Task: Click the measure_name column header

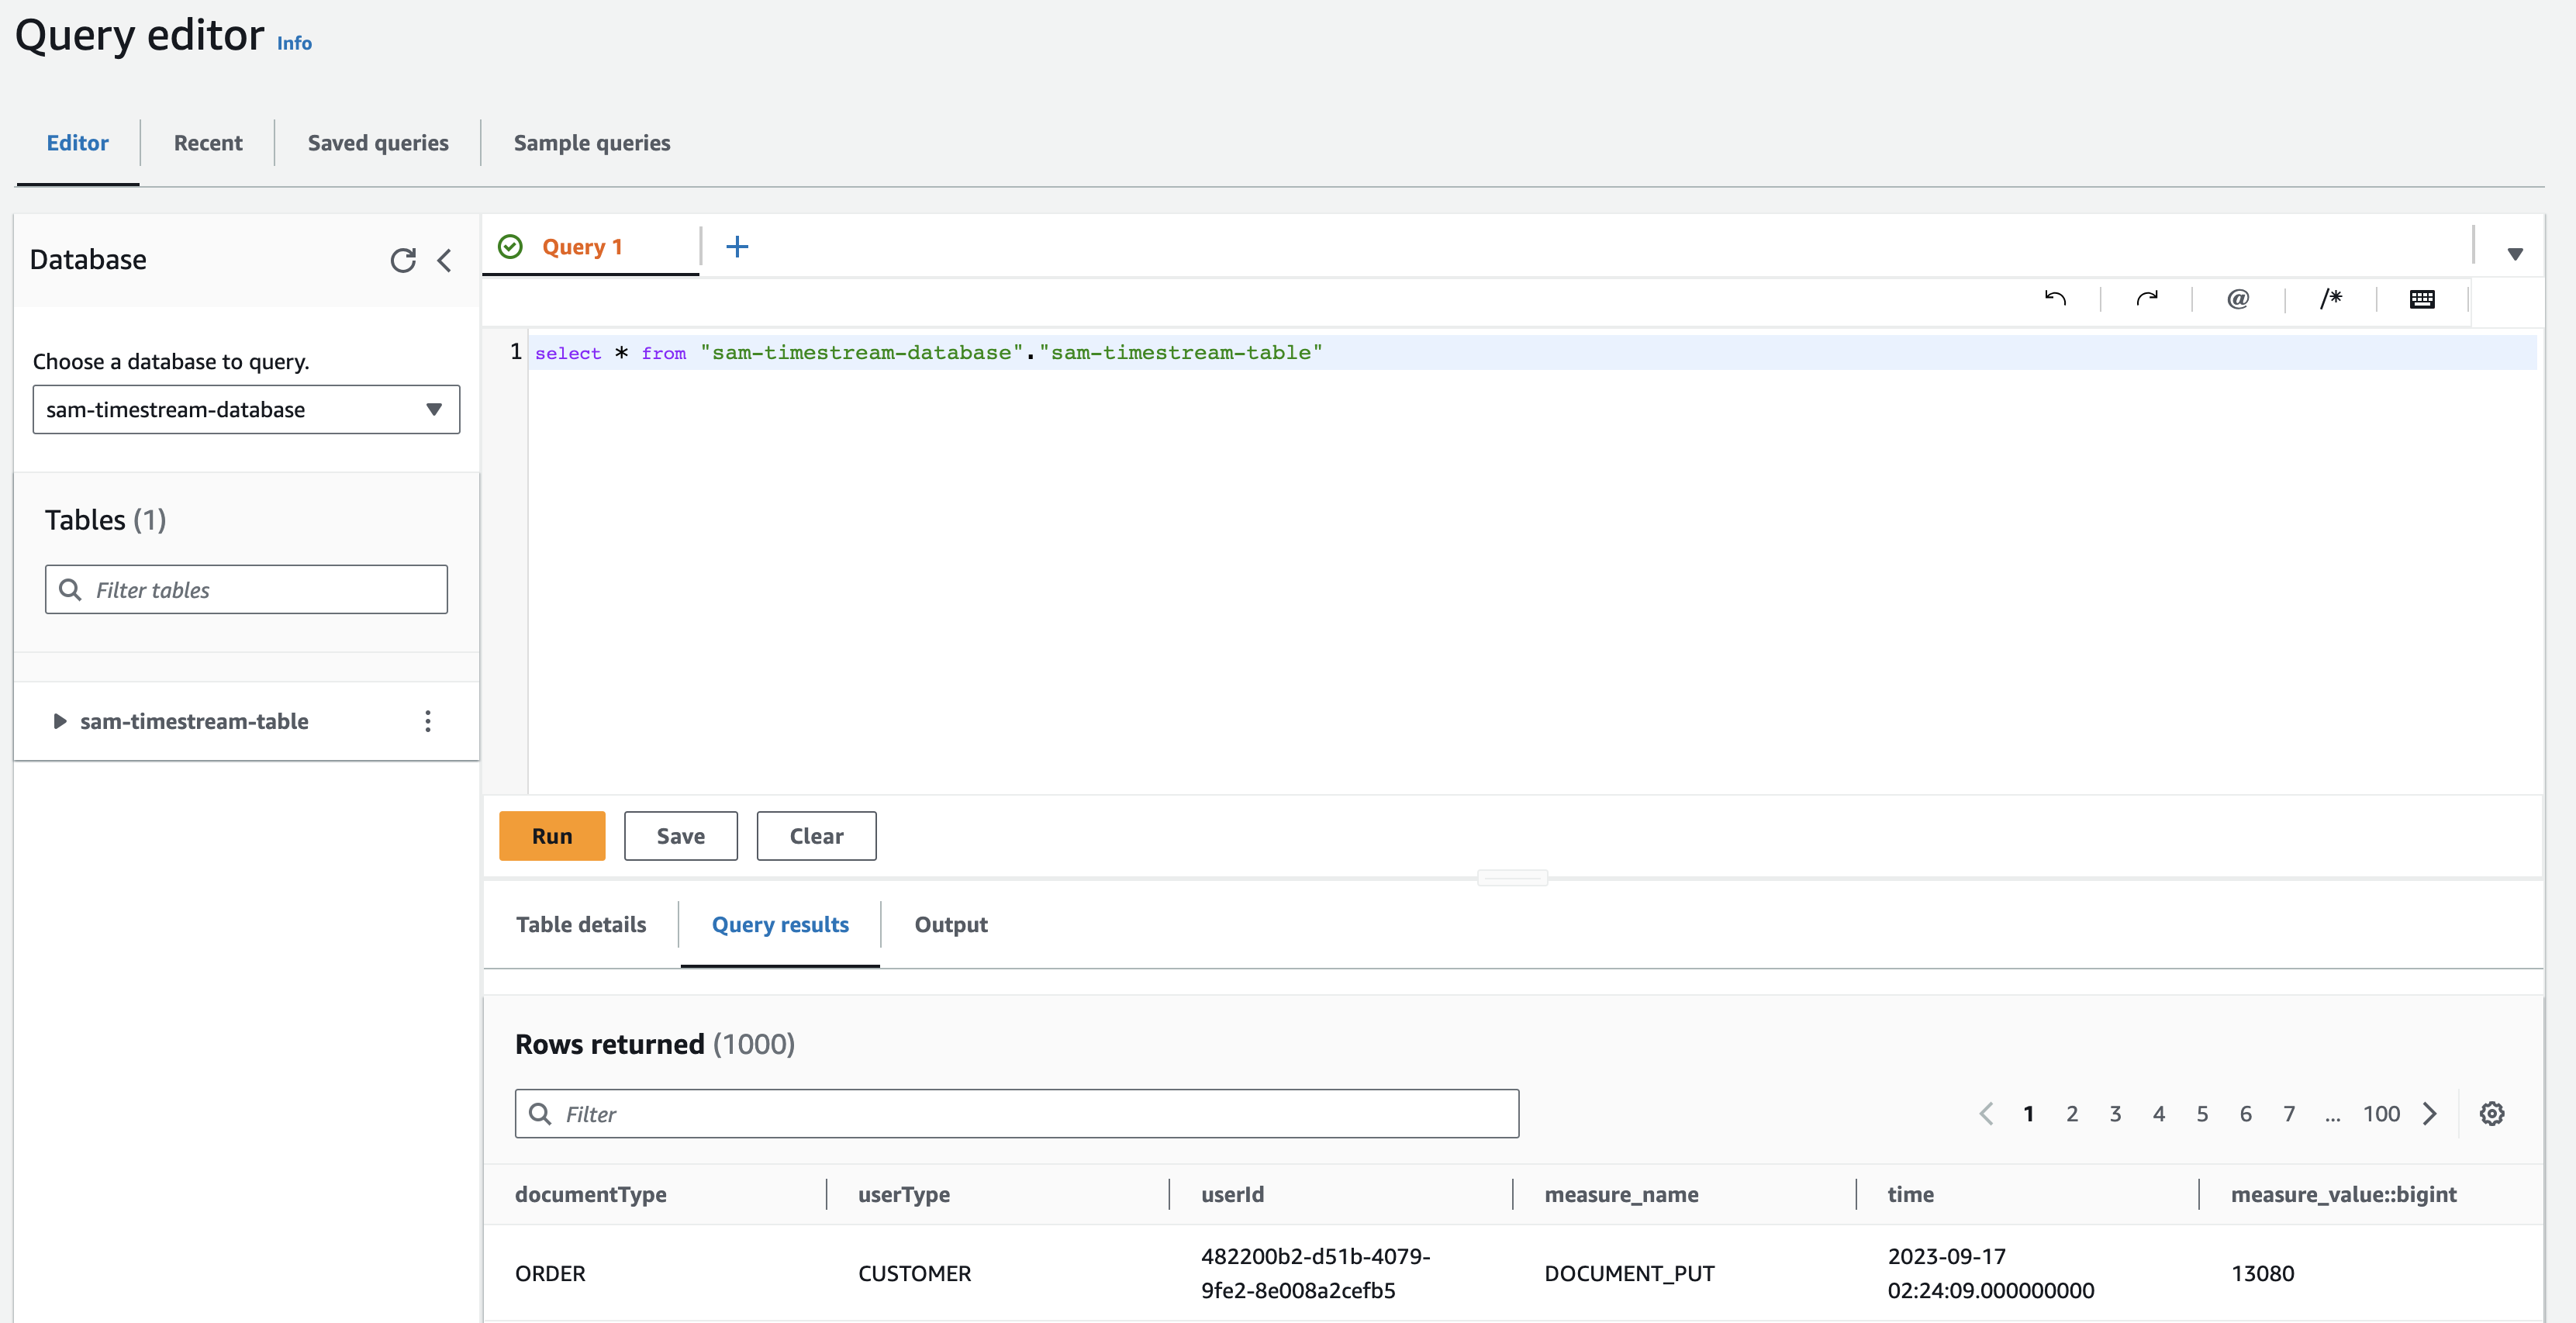Action: (x=1621, y=1194)
